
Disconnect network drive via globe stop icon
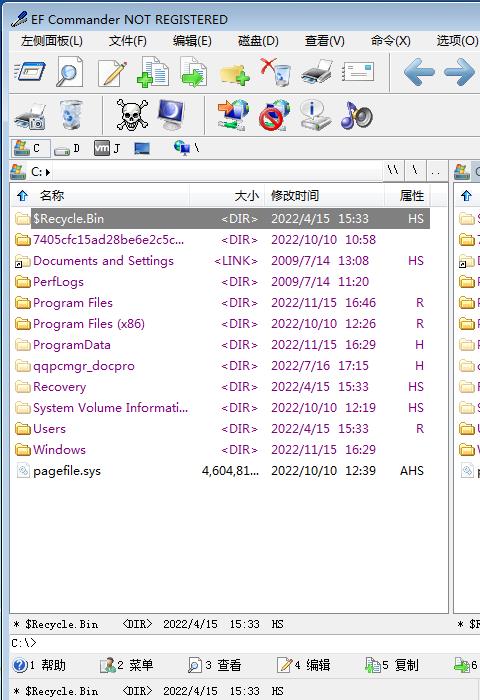tap(274, 115)
